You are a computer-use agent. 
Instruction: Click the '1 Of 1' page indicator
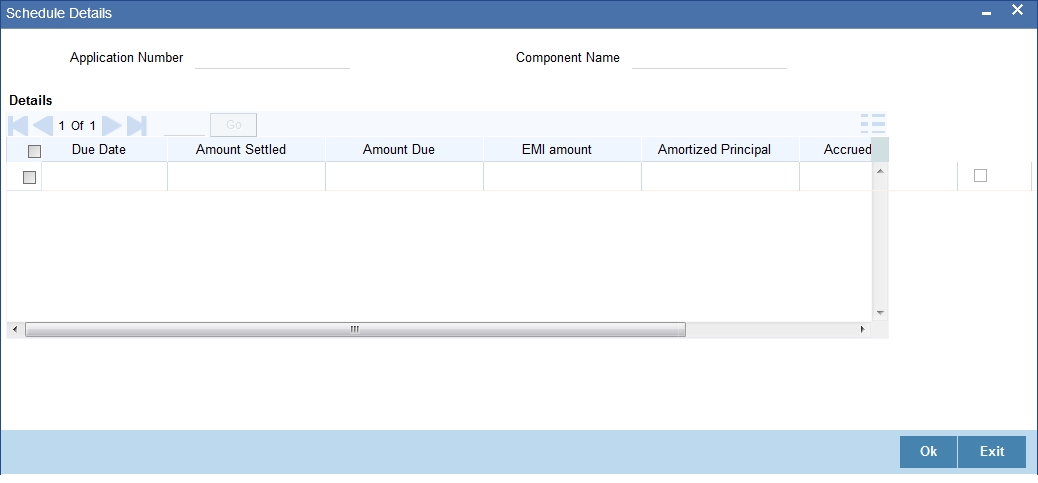pos(77,126)
